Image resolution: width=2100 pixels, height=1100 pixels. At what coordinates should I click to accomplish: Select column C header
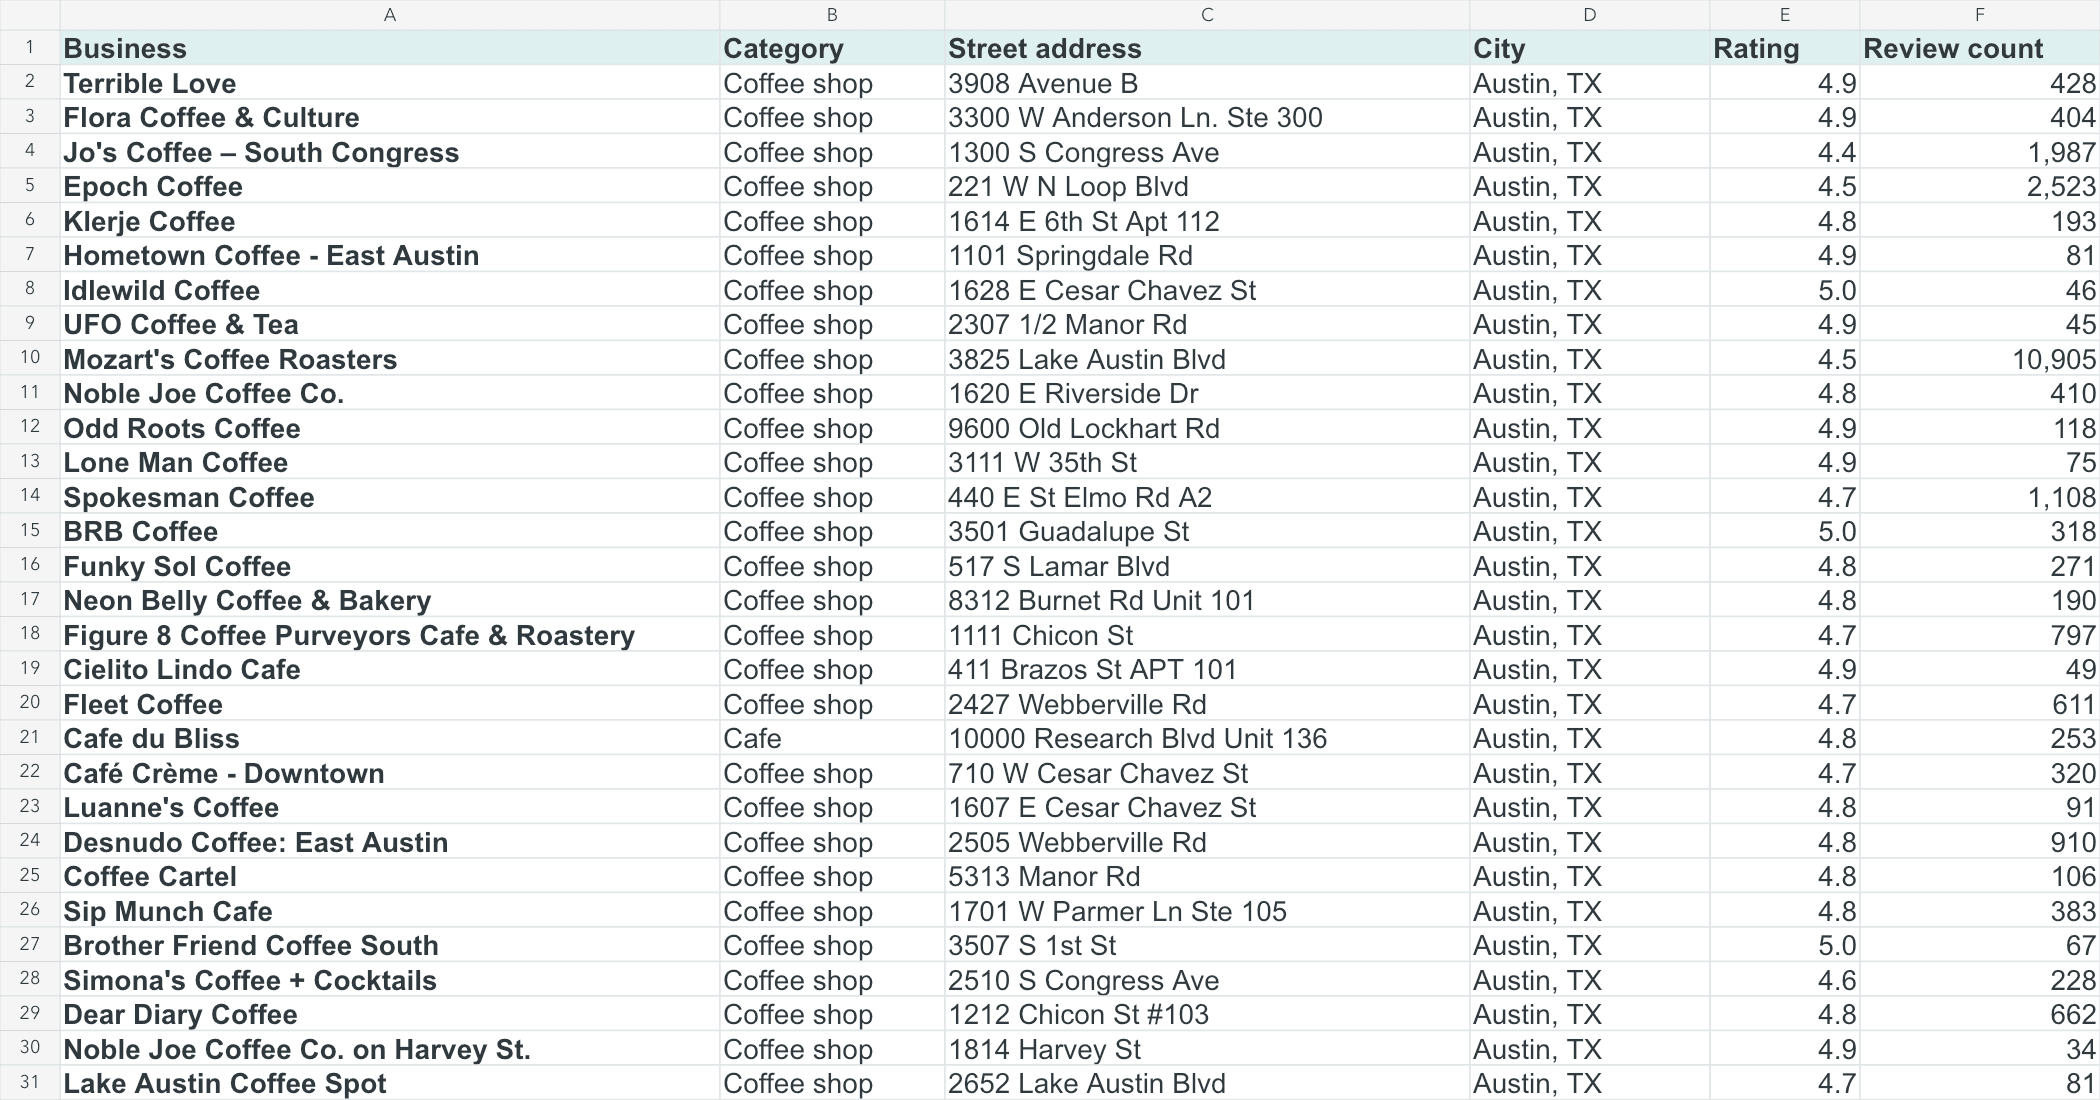click(1207, 15)
